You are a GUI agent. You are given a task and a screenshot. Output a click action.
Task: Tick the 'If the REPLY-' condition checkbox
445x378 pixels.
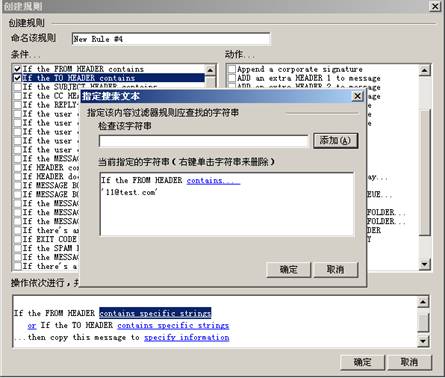17,105
